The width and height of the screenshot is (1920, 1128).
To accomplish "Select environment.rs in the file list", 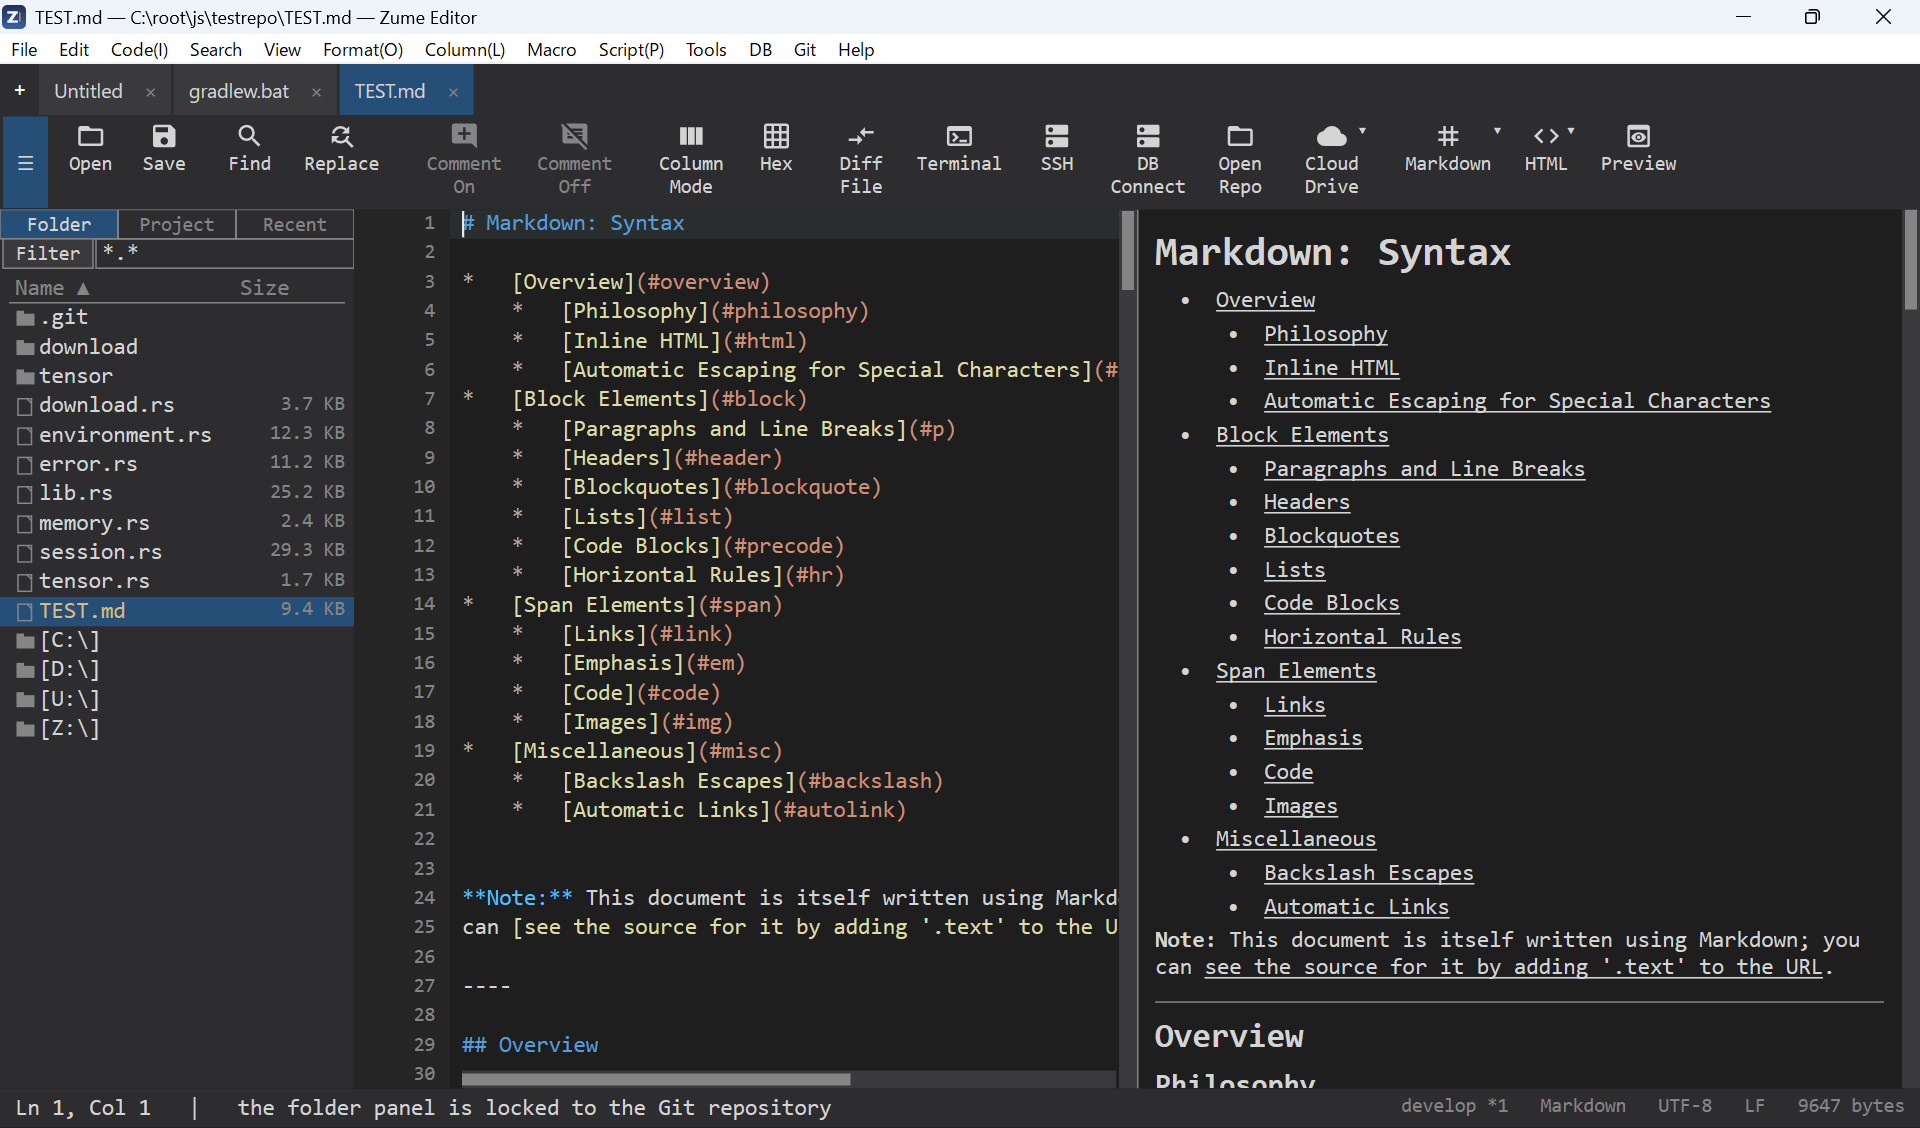I will click(177, 435).
